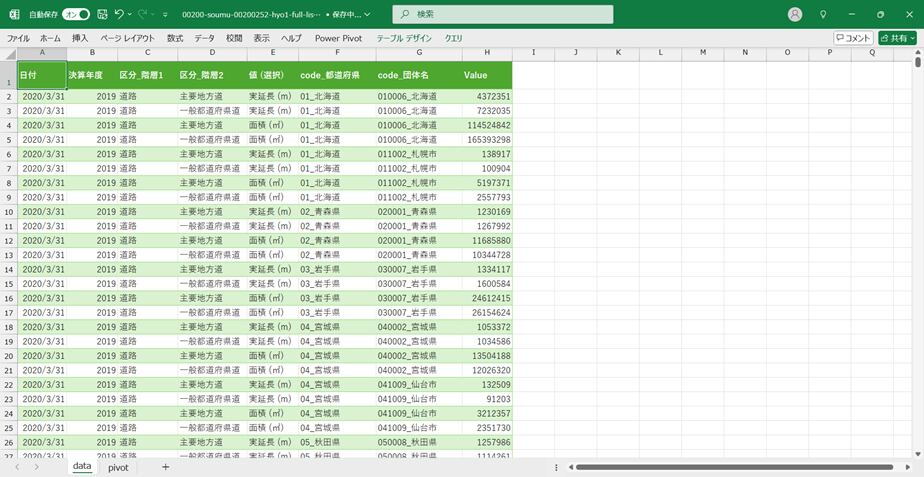924x477 pixels.
Task: Add a new sheet with plus icon
Action: [x=165, y=467]
